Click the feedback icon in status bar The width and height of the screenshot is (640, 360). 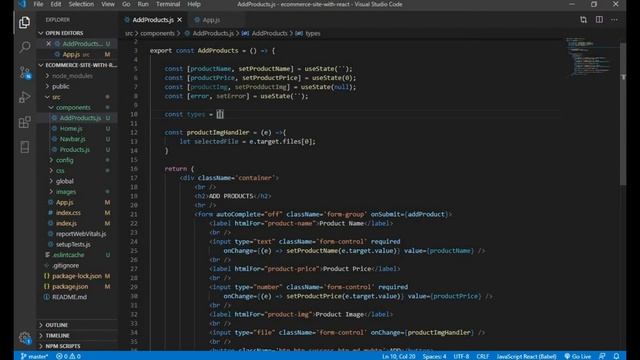[602, 356]
